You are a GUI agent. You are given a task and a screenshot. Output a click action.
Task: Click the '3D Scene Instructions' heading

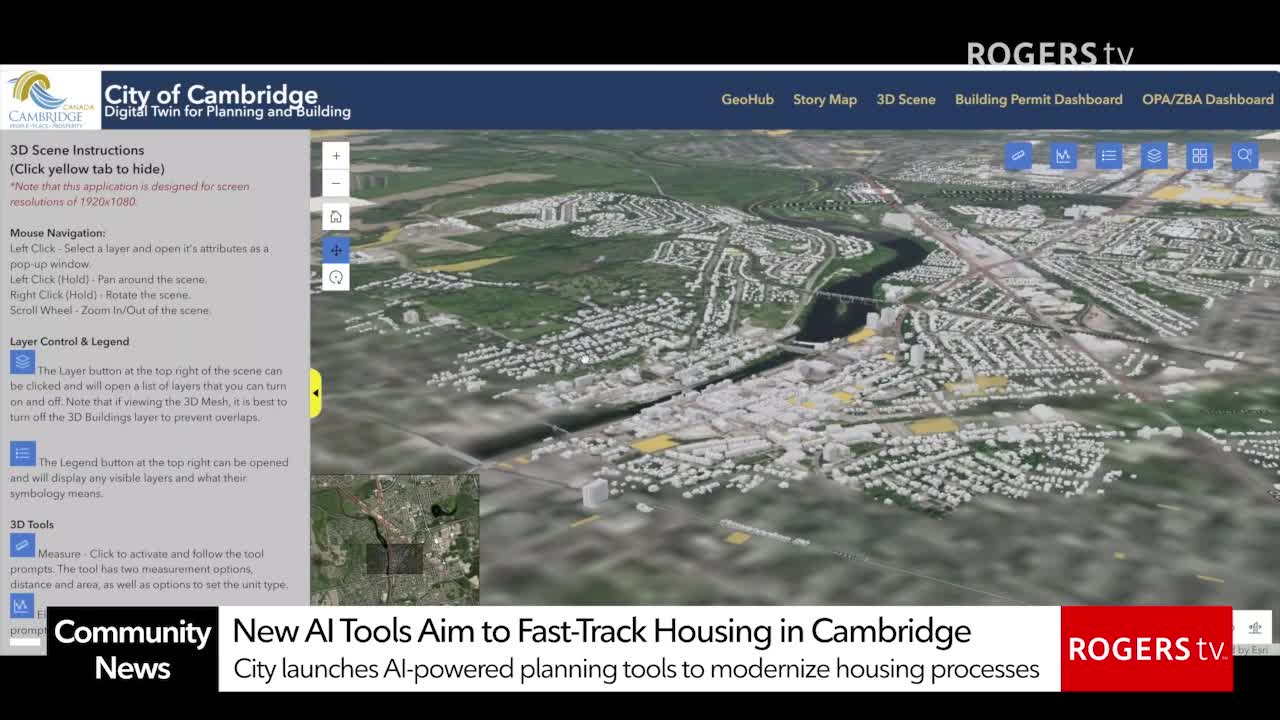(x=77, y=150)
